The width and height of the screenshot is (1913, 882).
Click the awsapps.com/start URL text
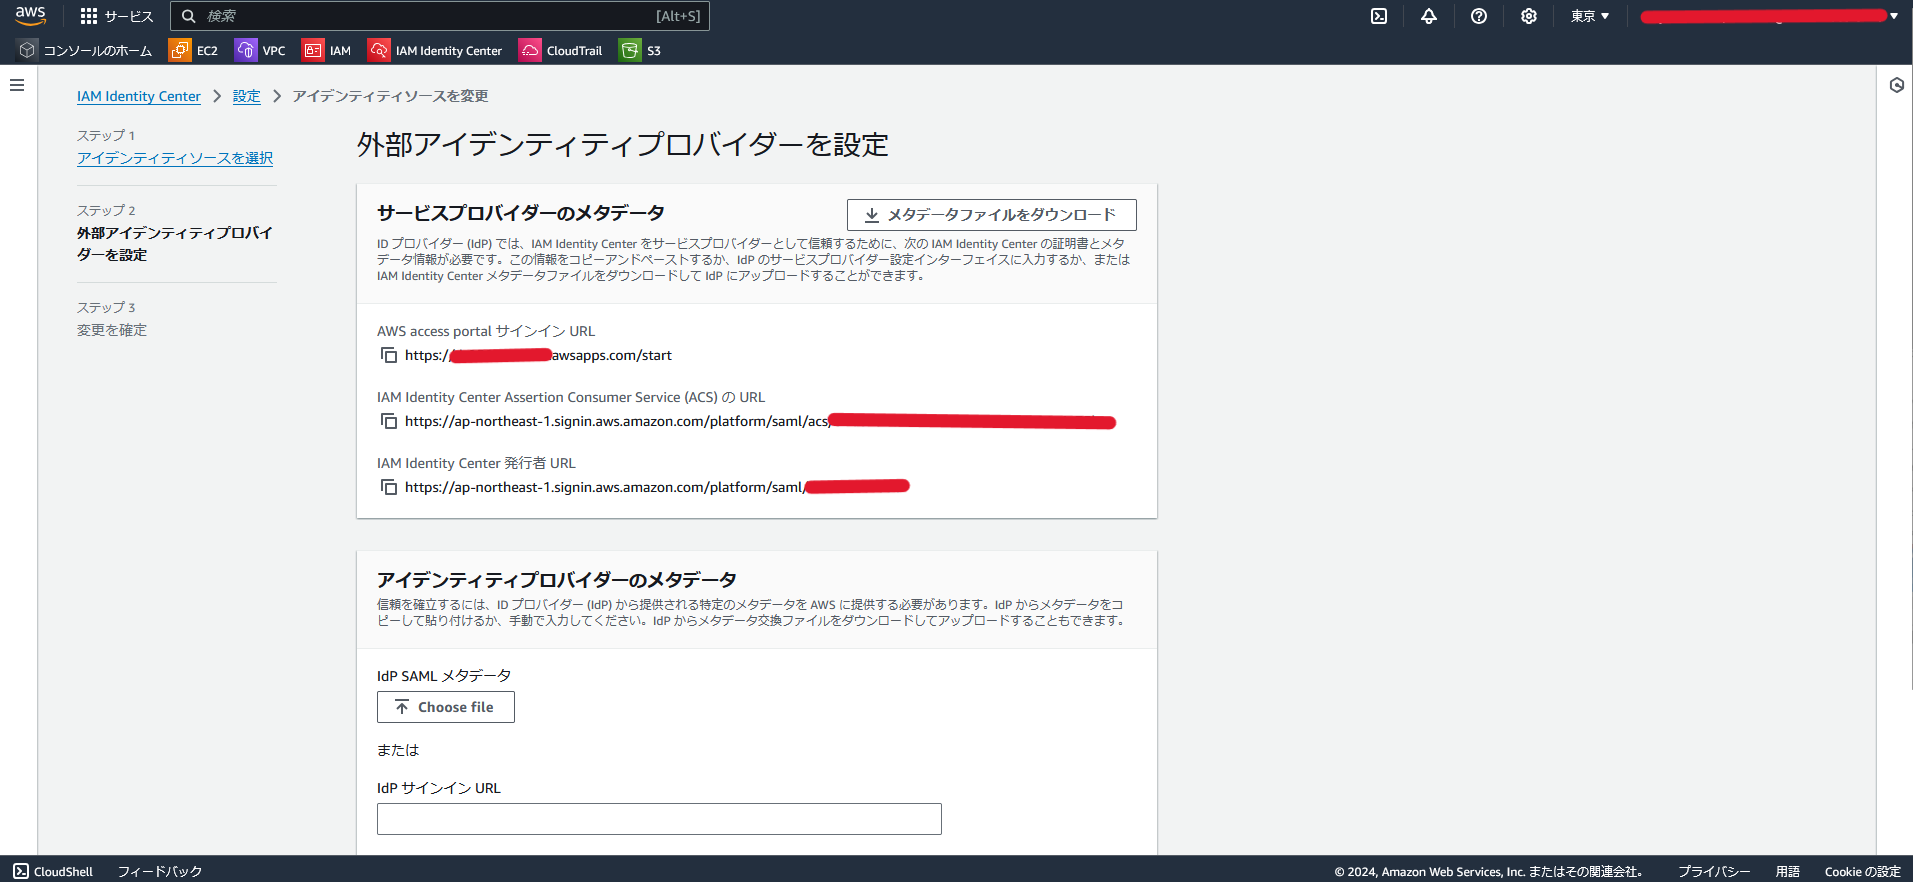[x=538, y=355]
